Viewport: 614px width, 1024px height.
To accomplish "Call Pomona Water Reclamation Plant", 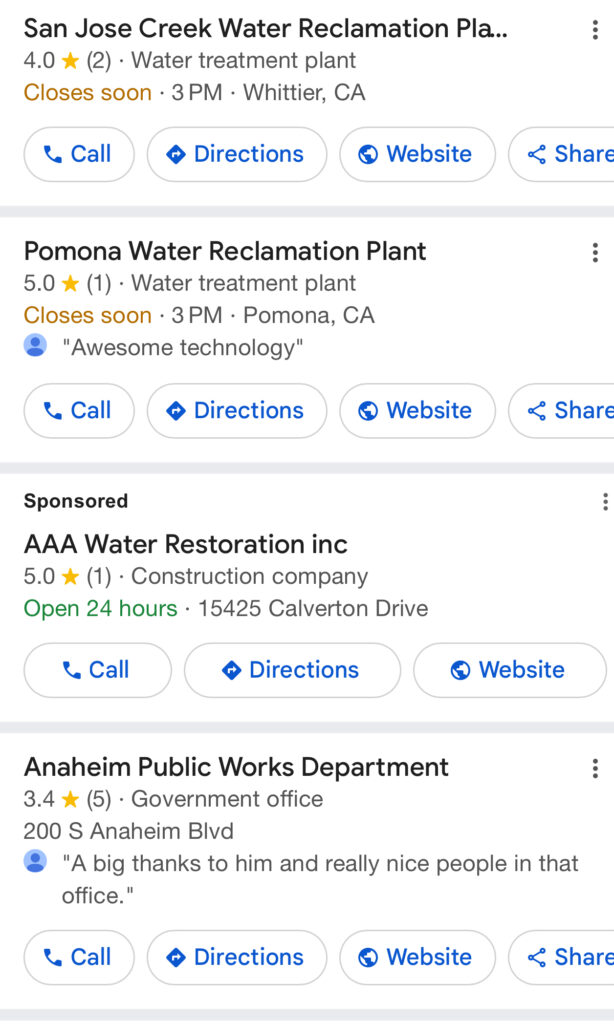I will coord(78,411).
